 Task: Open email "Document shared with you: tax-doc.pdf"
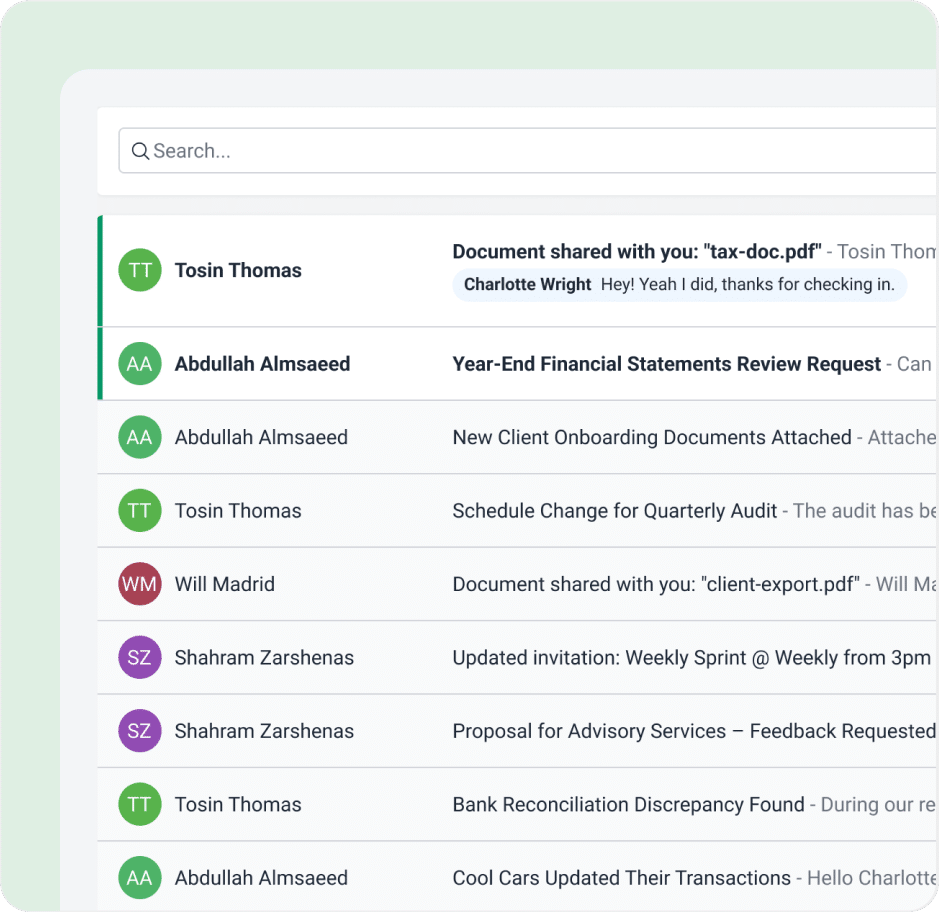(x=637, y=252)
